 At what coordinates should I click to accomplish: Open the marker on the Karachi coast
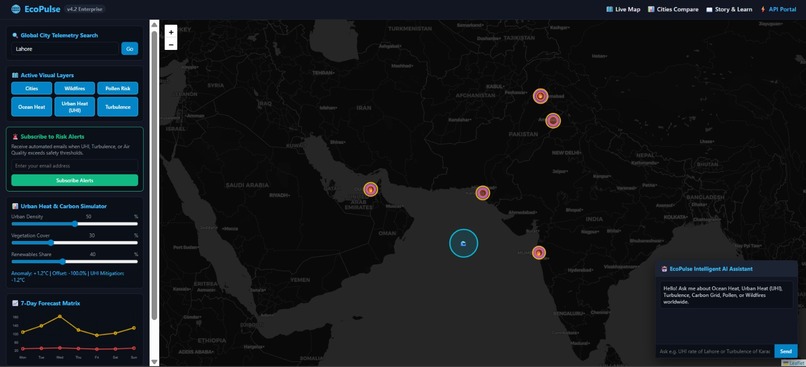[483, 193]
